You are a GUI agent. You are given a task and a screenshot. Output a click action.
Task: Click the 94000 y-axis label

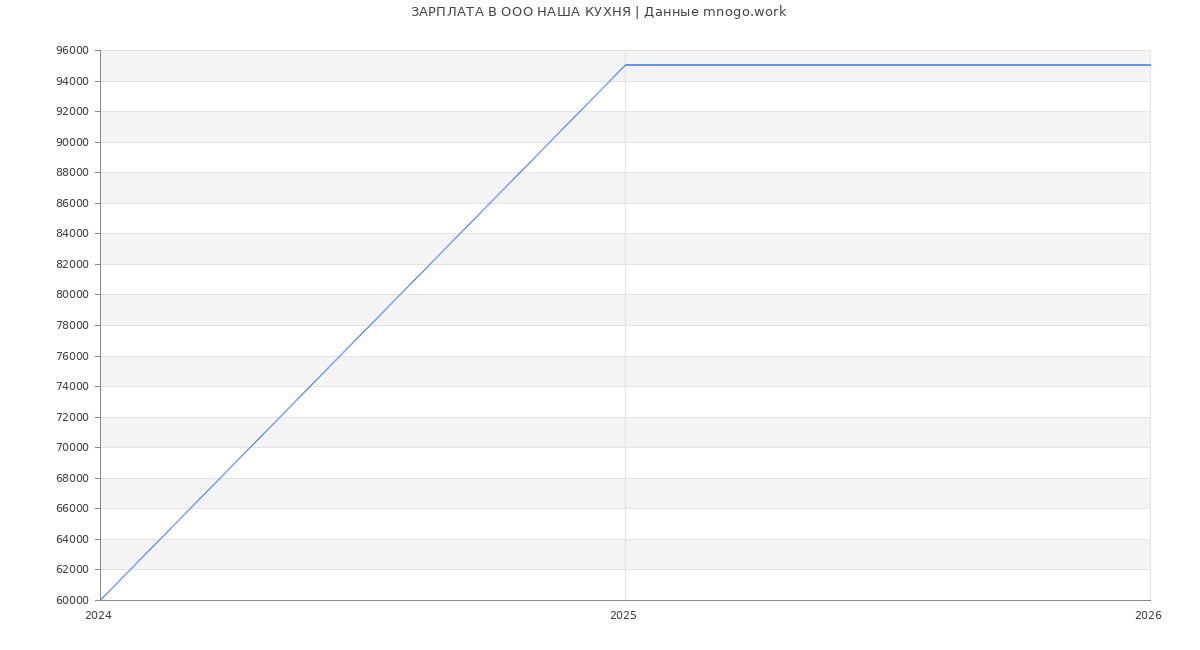(x=72, y=81)
